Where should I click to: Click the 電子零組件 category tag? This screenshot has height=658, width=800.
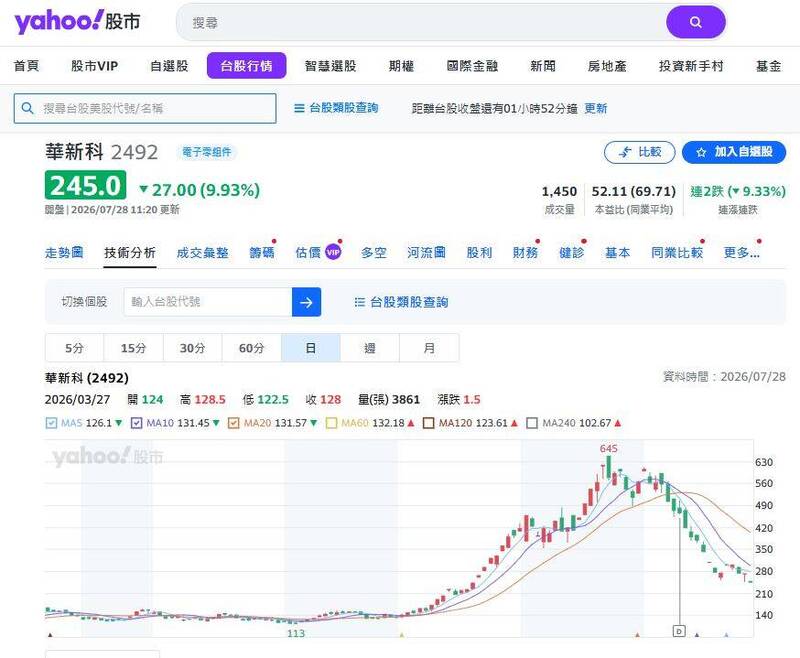[207, 152]
